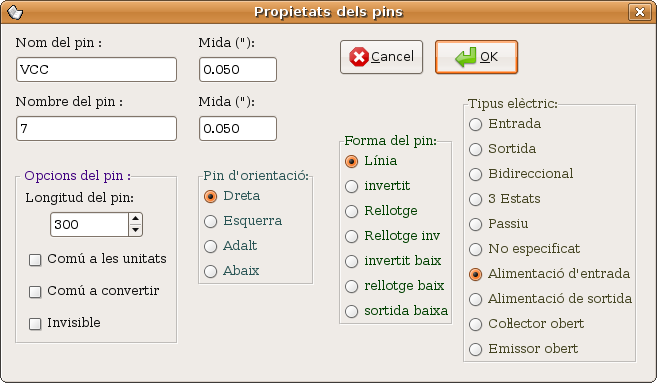The width and height of the screenshot is (657, 383).
Task: Check the Invisible option
Action: coord(35,324)
